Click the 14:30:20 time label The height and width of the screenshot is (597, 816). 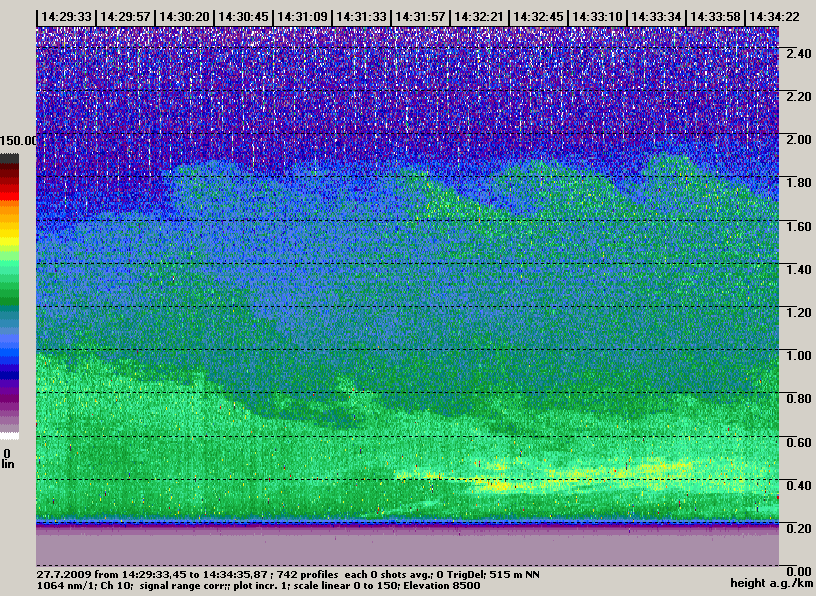(184, 17)
